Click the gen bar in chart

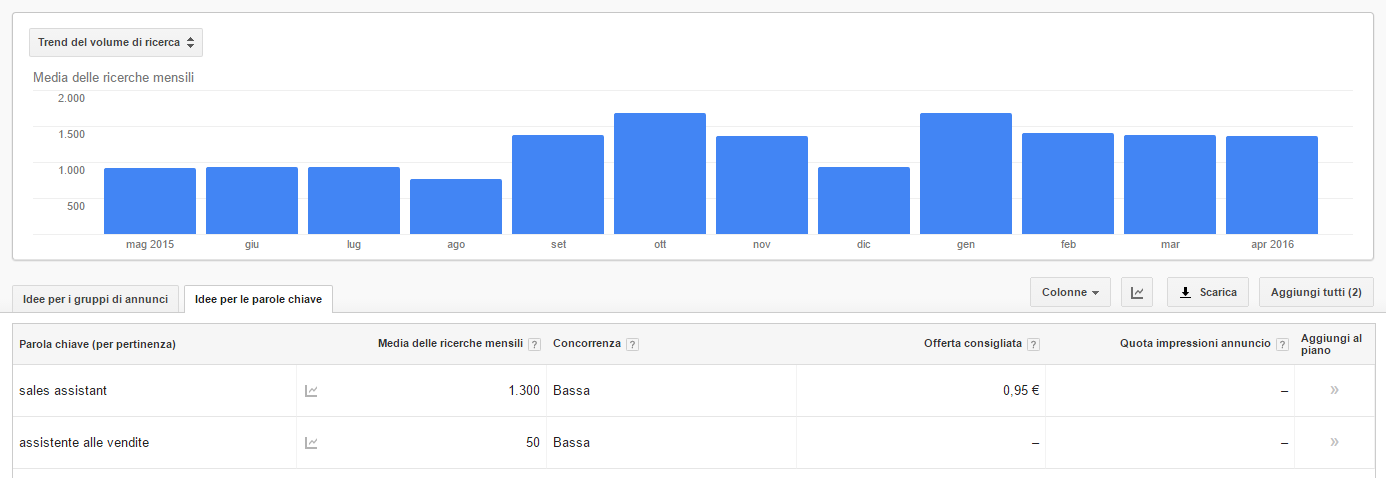tap(966, 174)
